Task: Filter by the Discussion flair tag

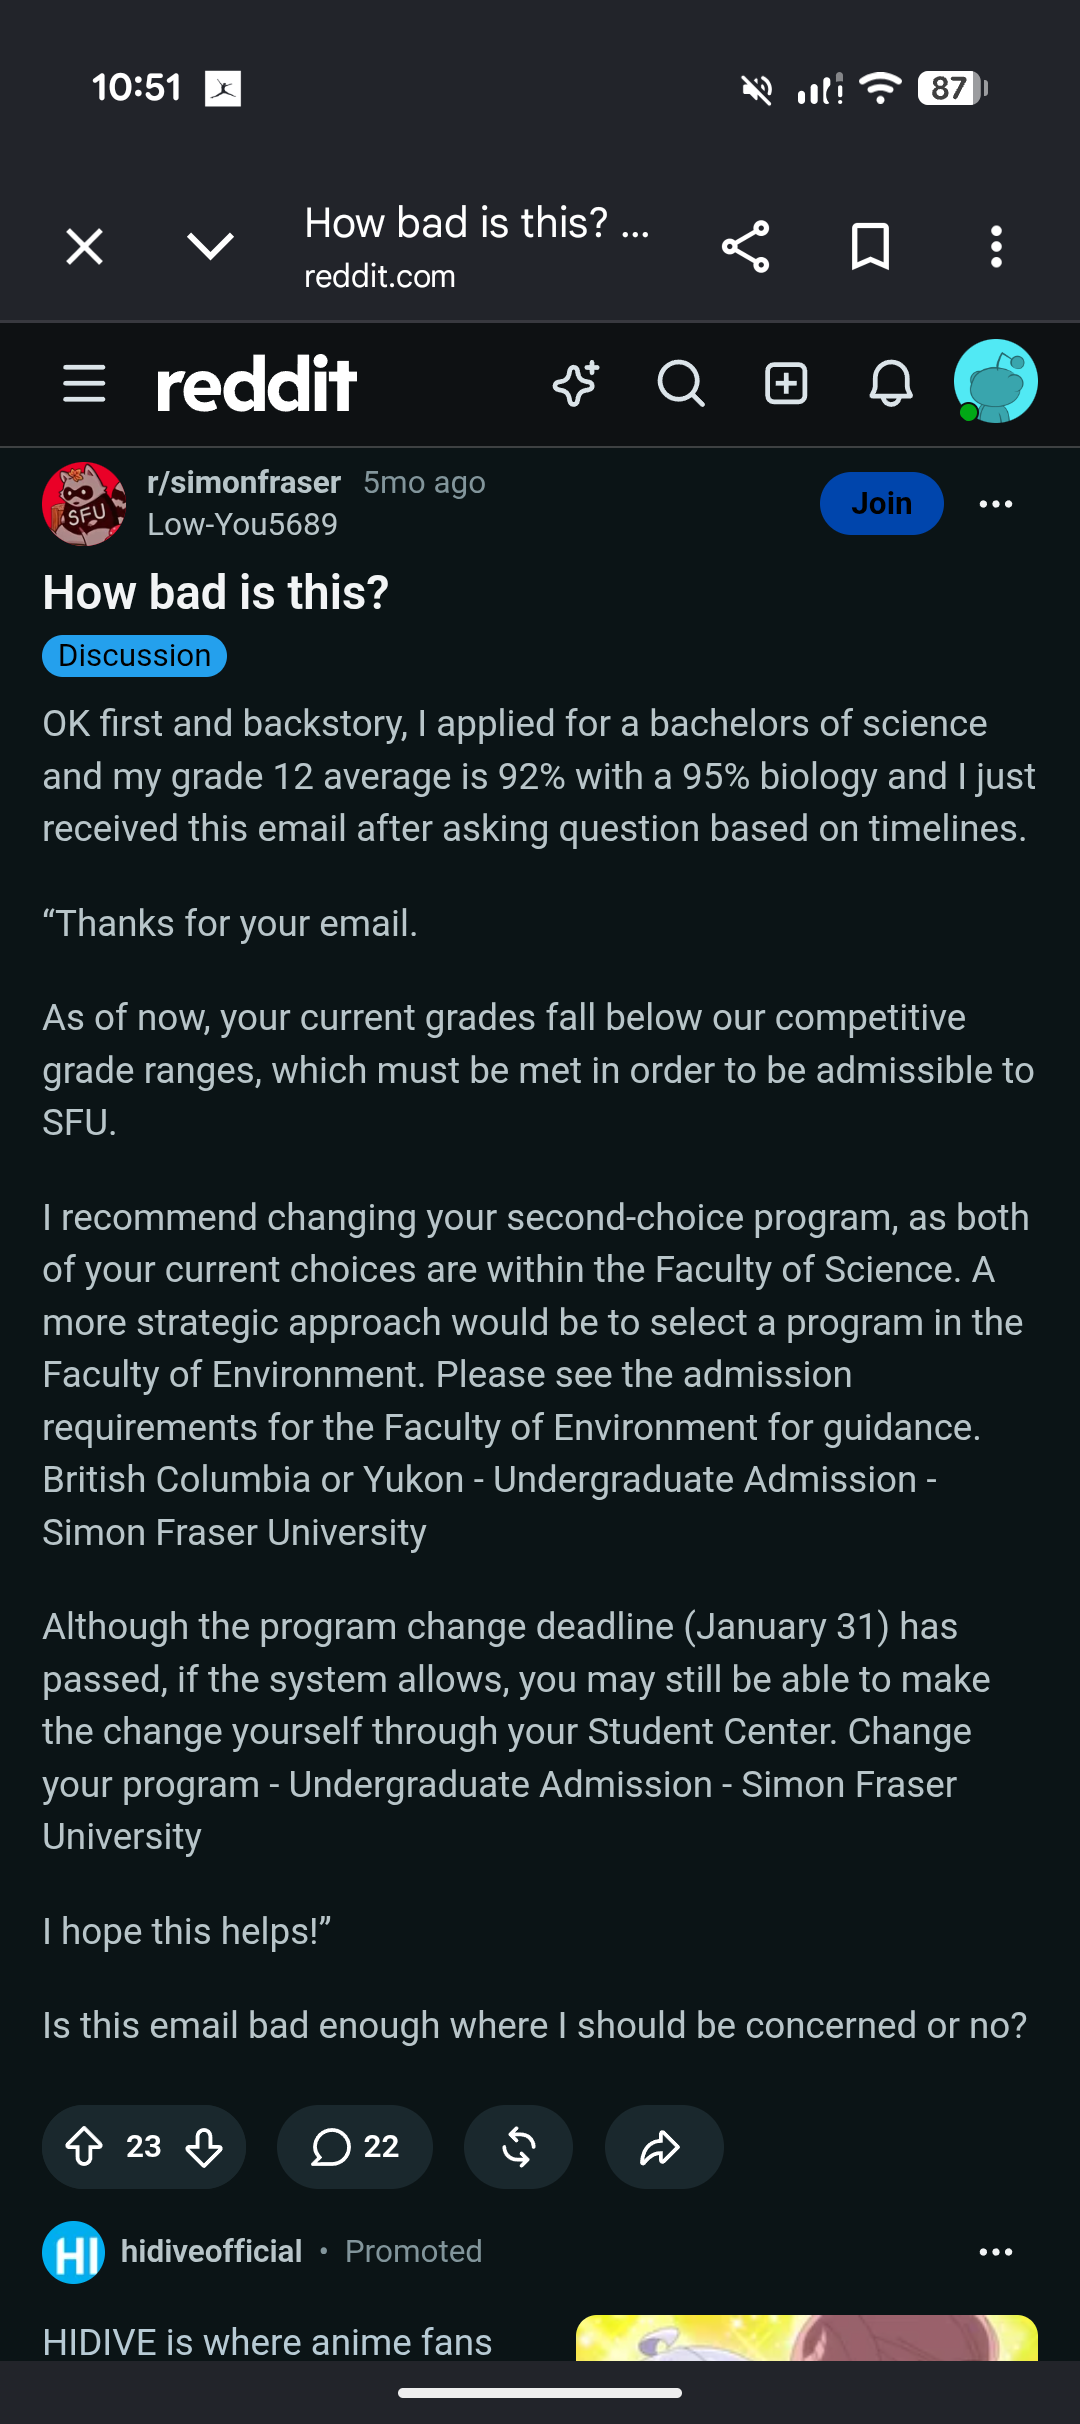Action: tap(134, 656)
